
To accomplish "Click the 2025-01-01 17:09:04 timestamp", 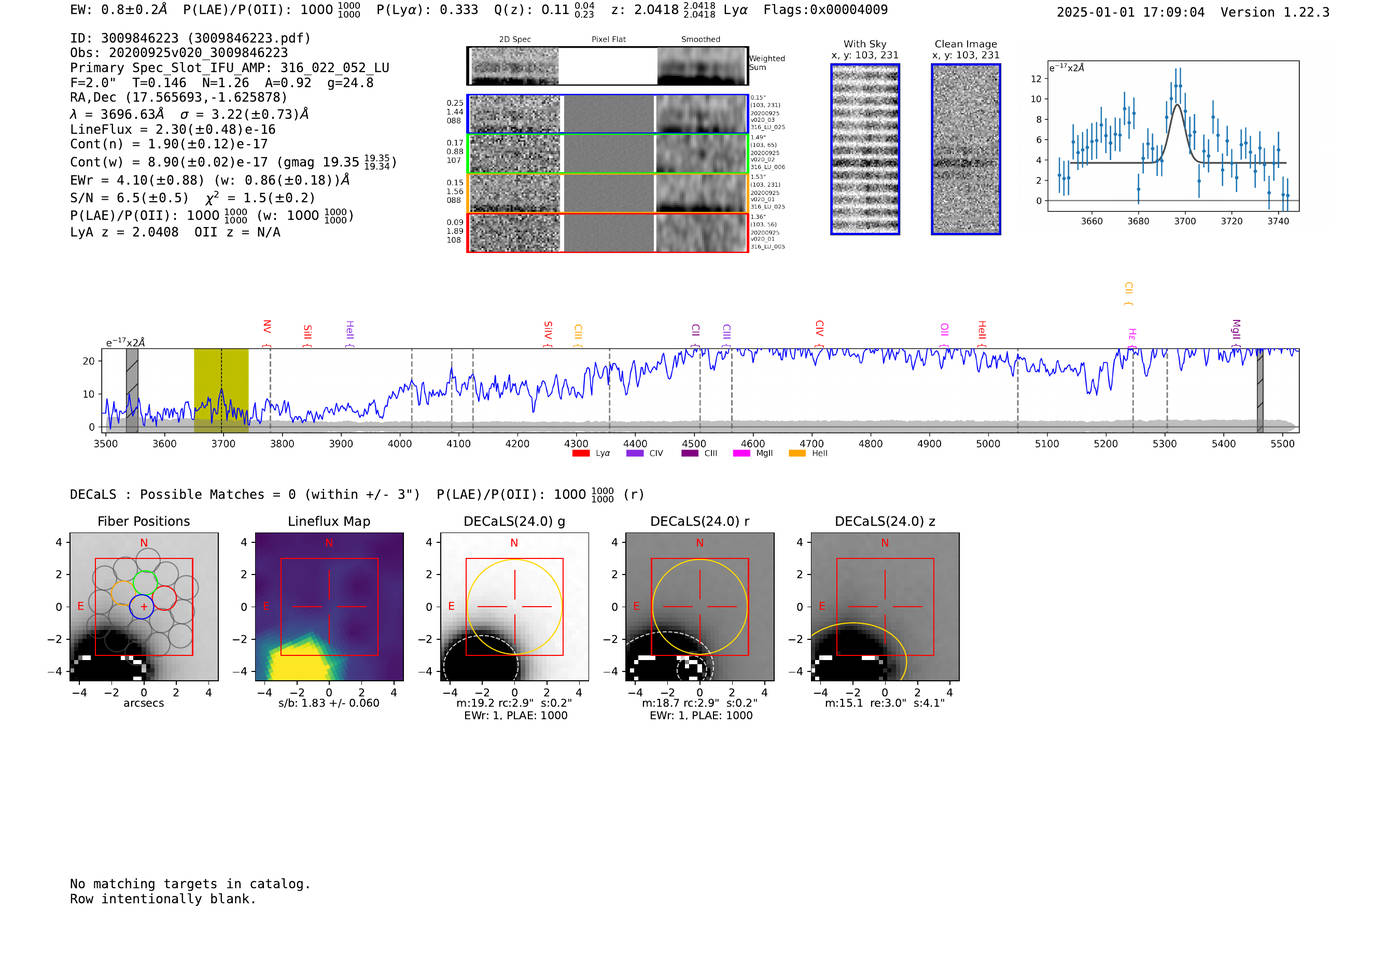I will click(x=1131, y=12).
